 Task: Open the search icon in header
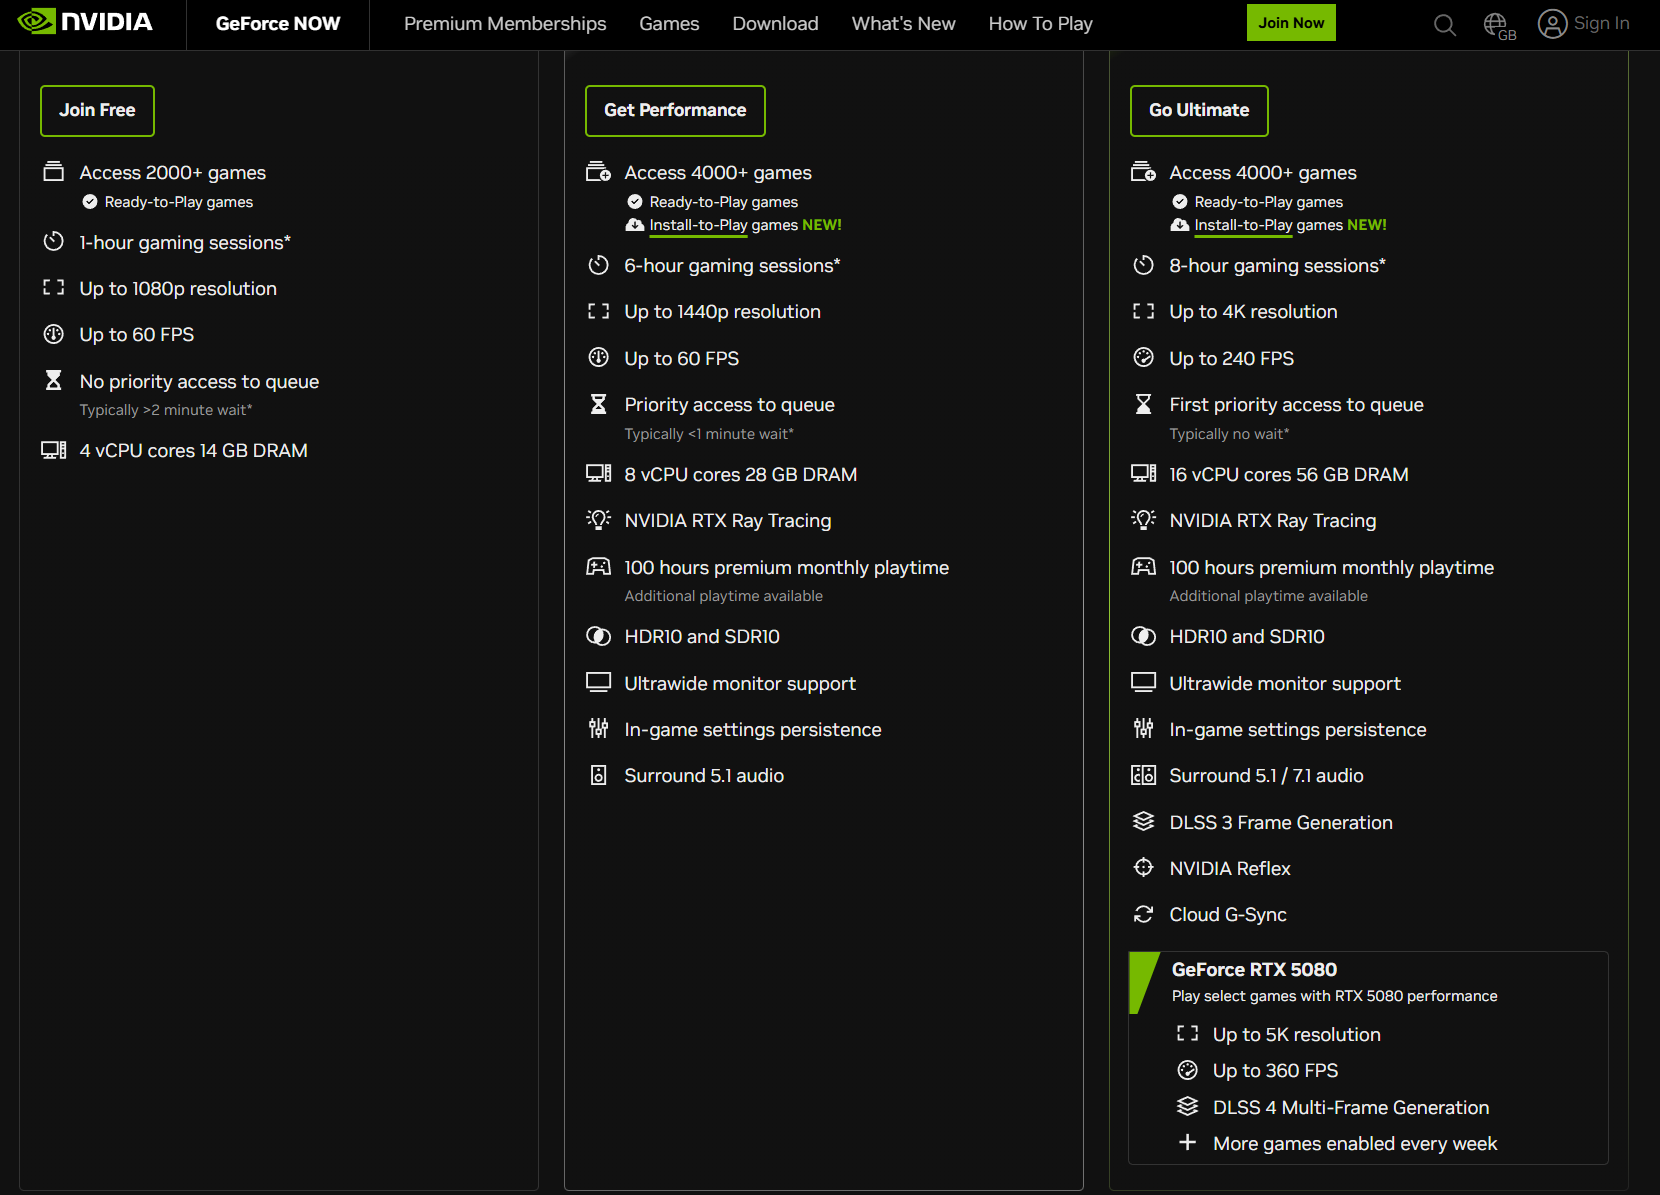point(1444,24)
